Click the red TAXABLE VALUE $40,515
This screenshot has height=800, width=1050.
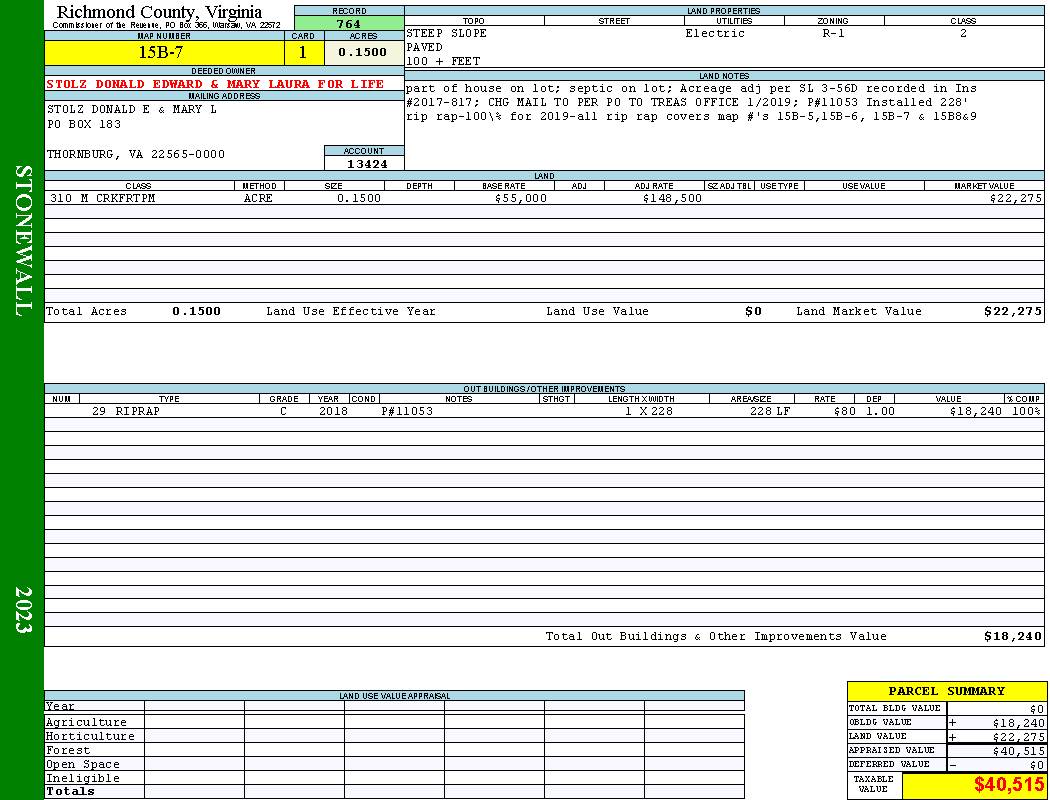(1008, 785)
